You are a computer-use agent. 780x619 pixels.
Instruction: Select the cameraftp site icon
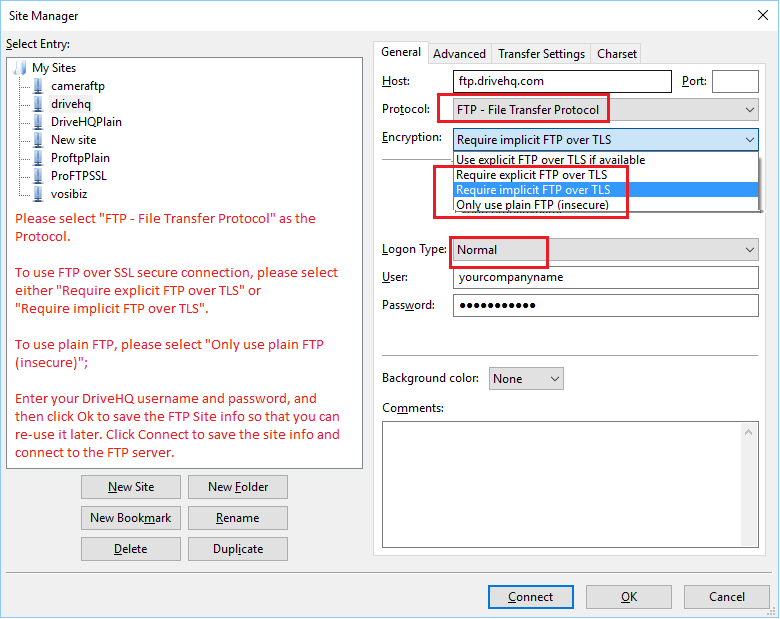pos(38,86)
